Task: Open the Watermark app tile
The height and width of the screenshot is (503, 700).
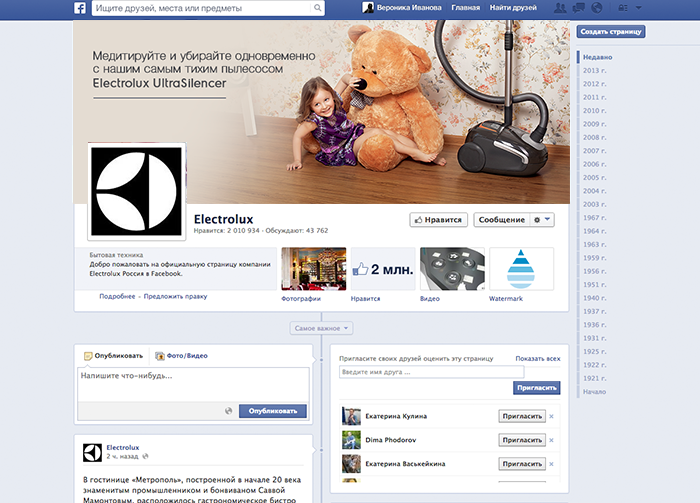Action: [x=521, y=269]
